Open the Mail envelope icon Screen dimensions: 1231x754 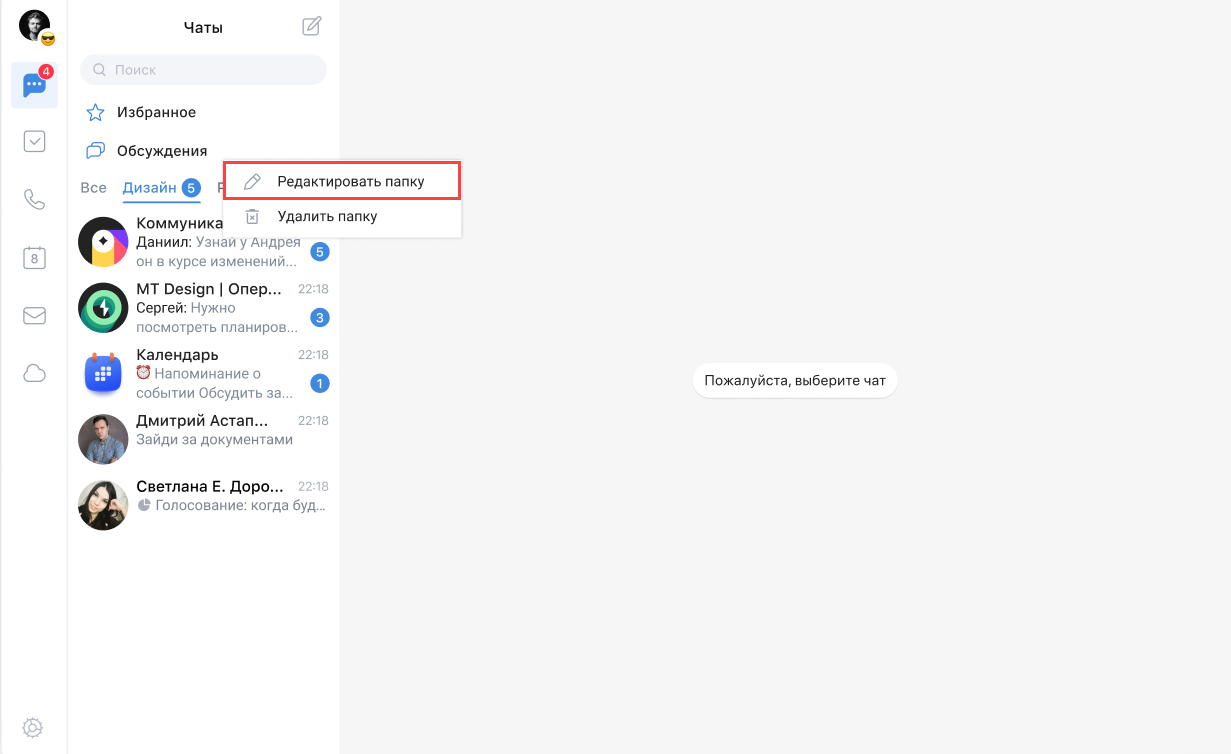(34, 316)
